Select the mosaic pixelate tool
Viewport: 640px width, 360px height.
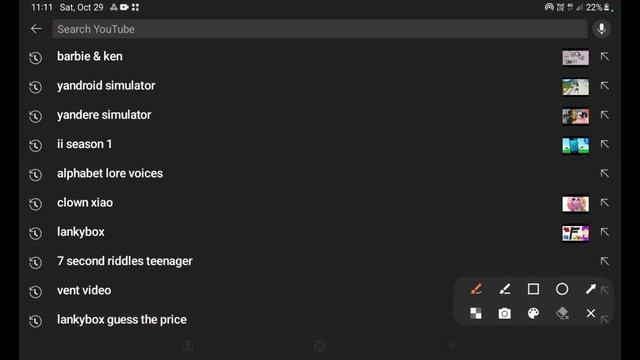pyautogui.click(x=476, y=313)
